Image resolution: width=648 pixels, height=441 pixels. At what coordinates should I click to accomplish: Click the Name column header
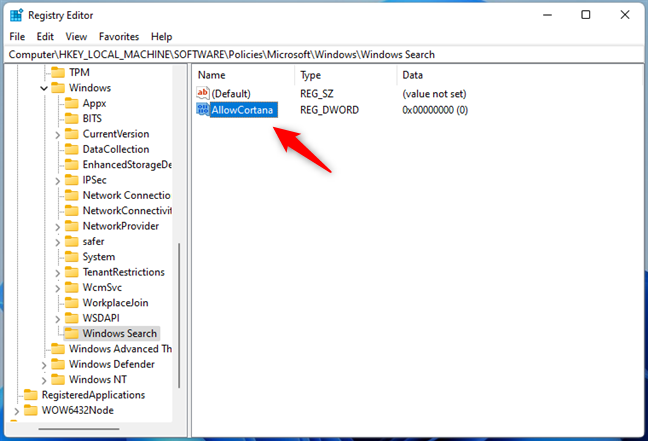[x=244, y=75]
